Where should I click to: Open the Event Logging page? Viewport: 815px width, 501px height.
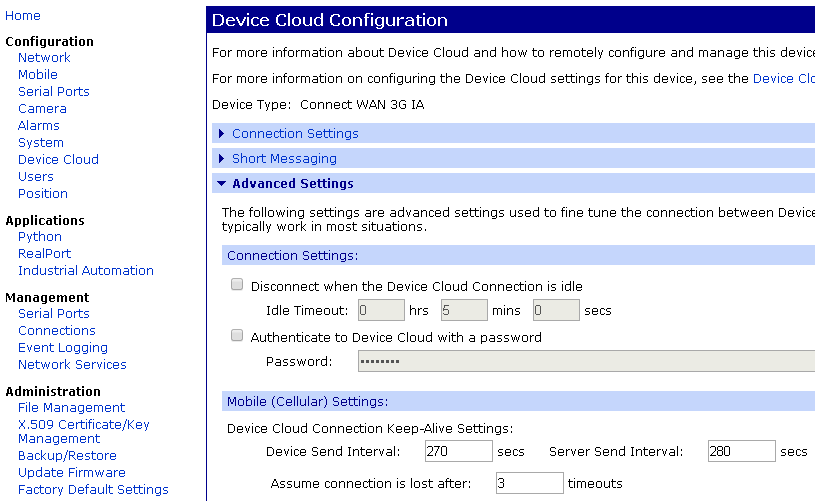[63, 348]
